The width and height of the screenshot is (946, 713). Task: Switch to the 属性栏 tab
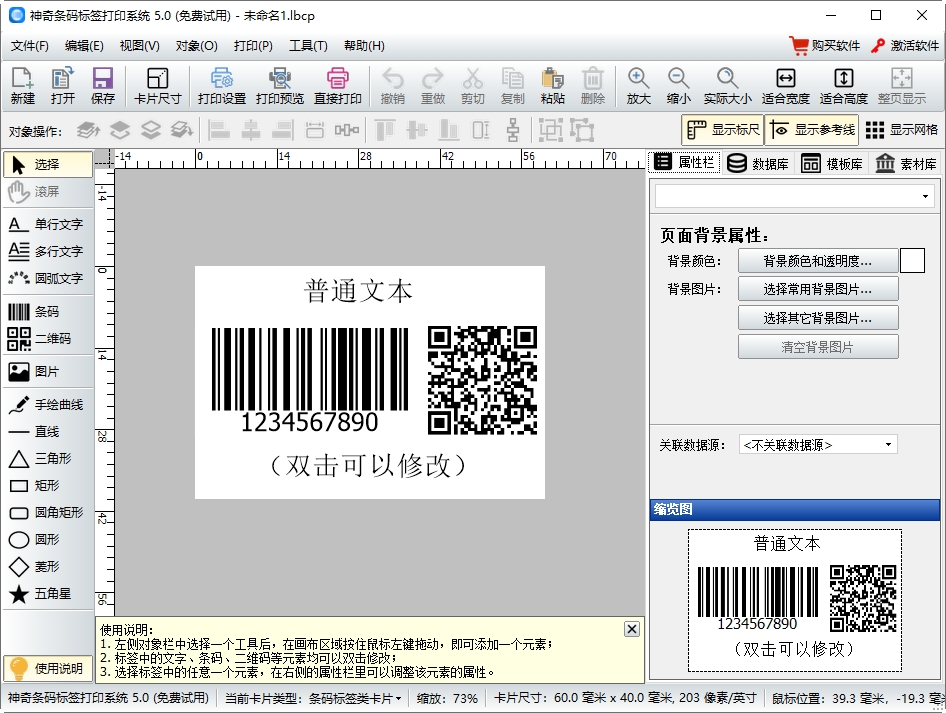click(685, 162)
